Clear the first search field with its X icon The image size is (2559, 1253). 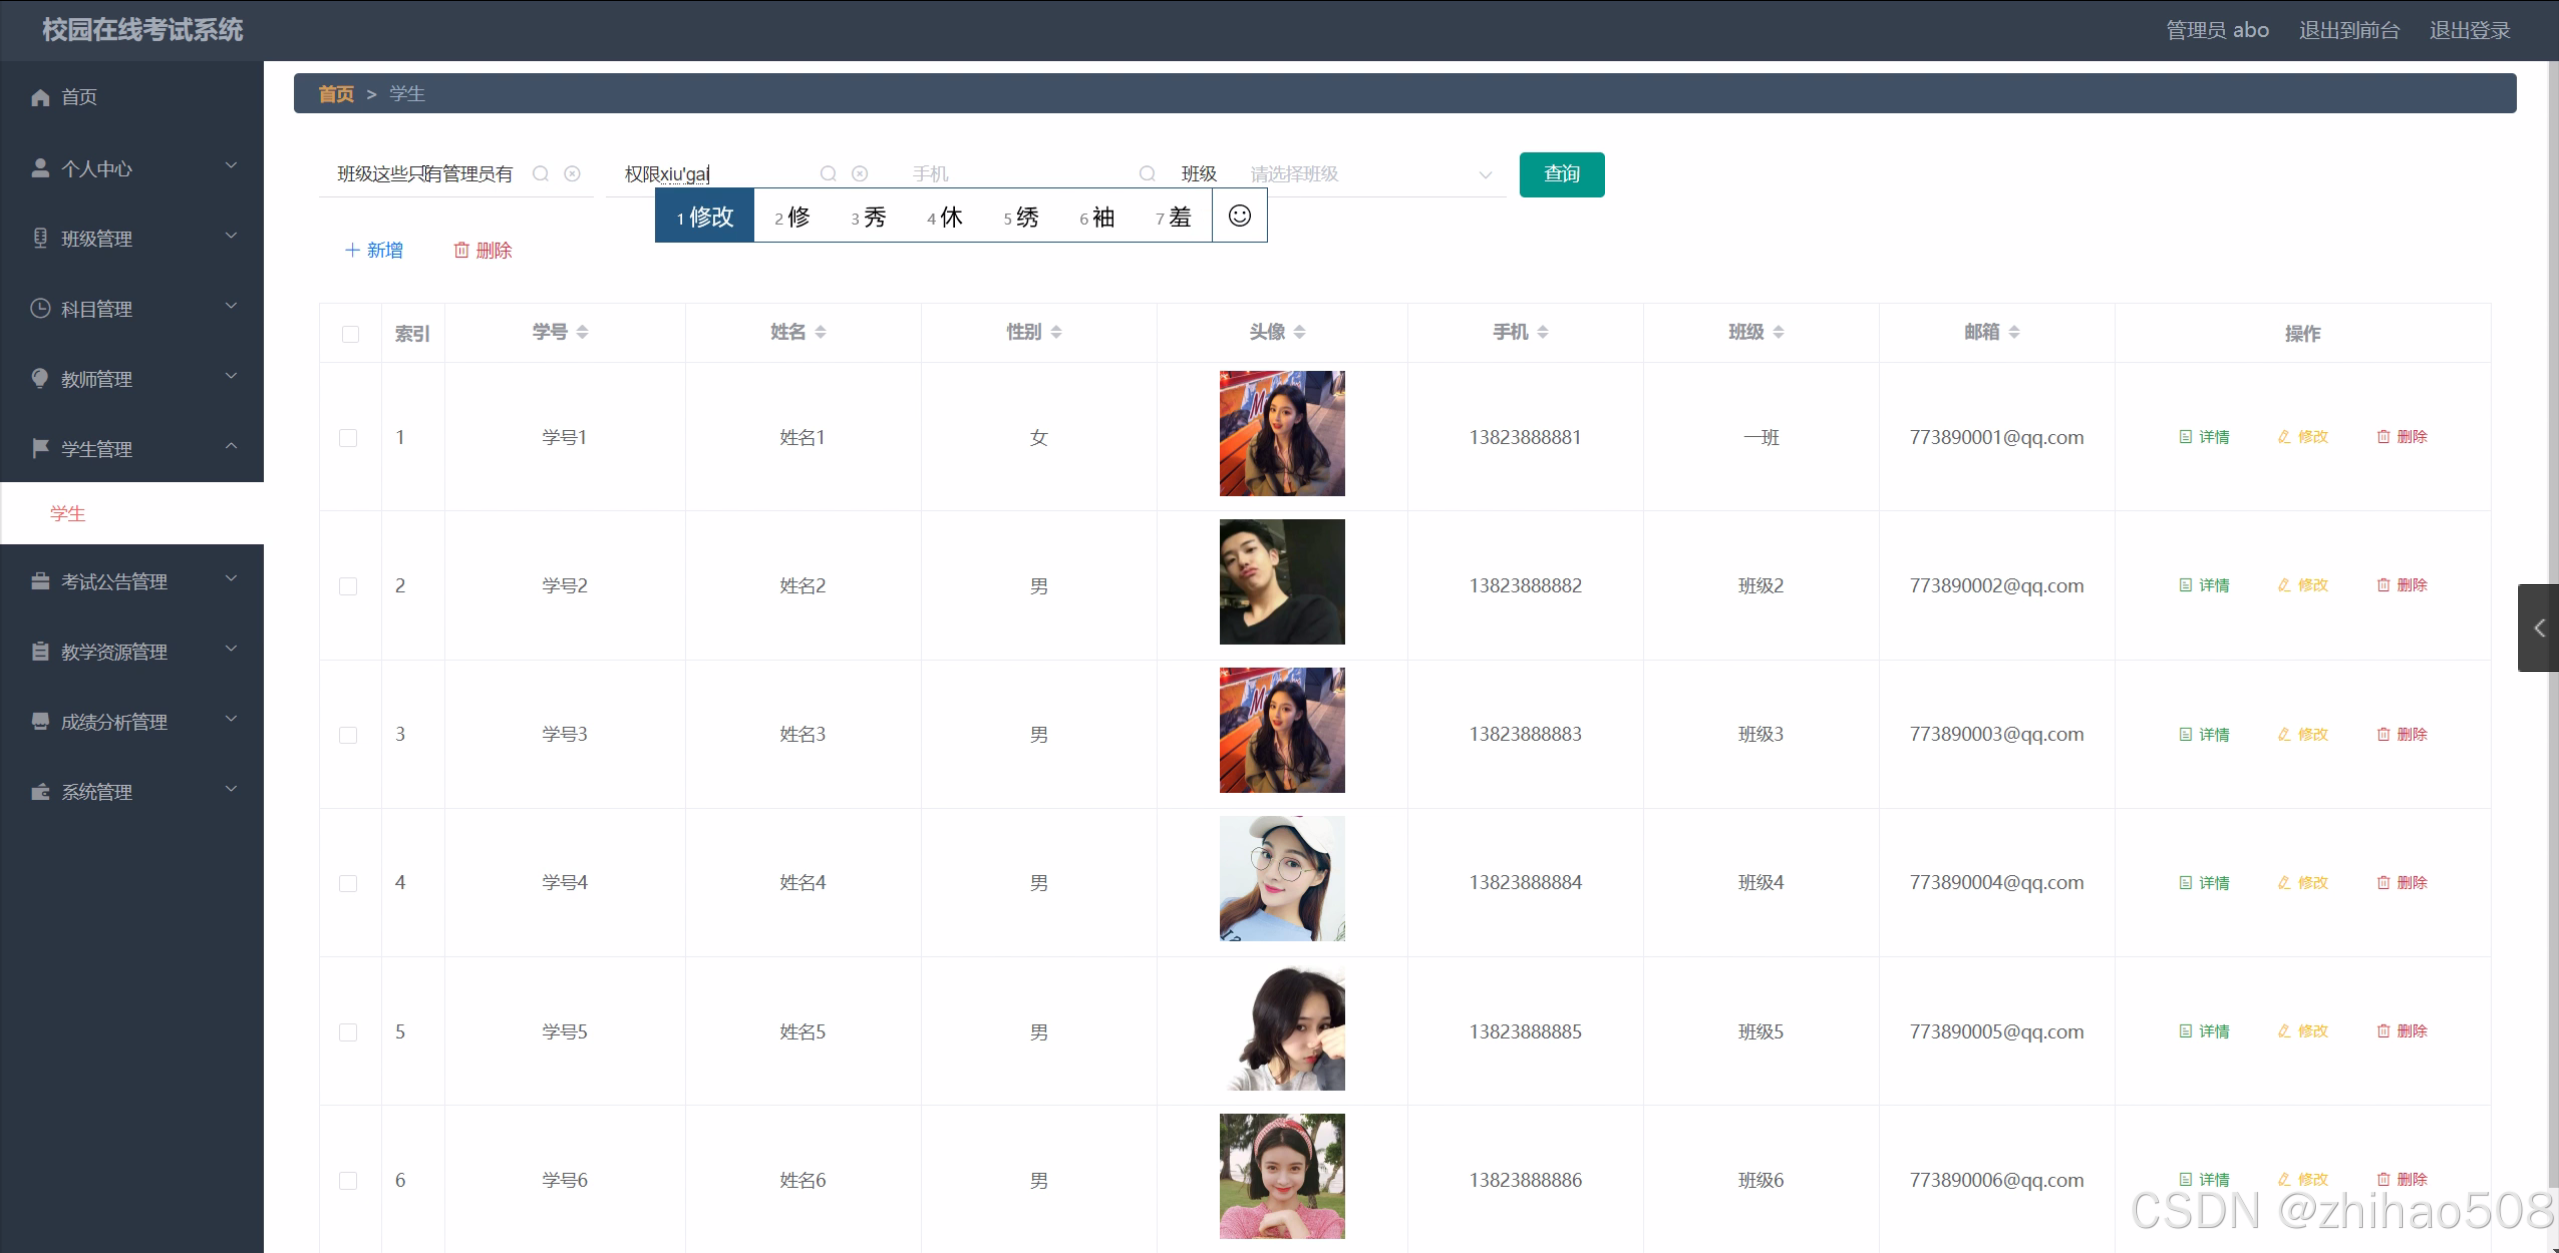(x=572, y=174)
